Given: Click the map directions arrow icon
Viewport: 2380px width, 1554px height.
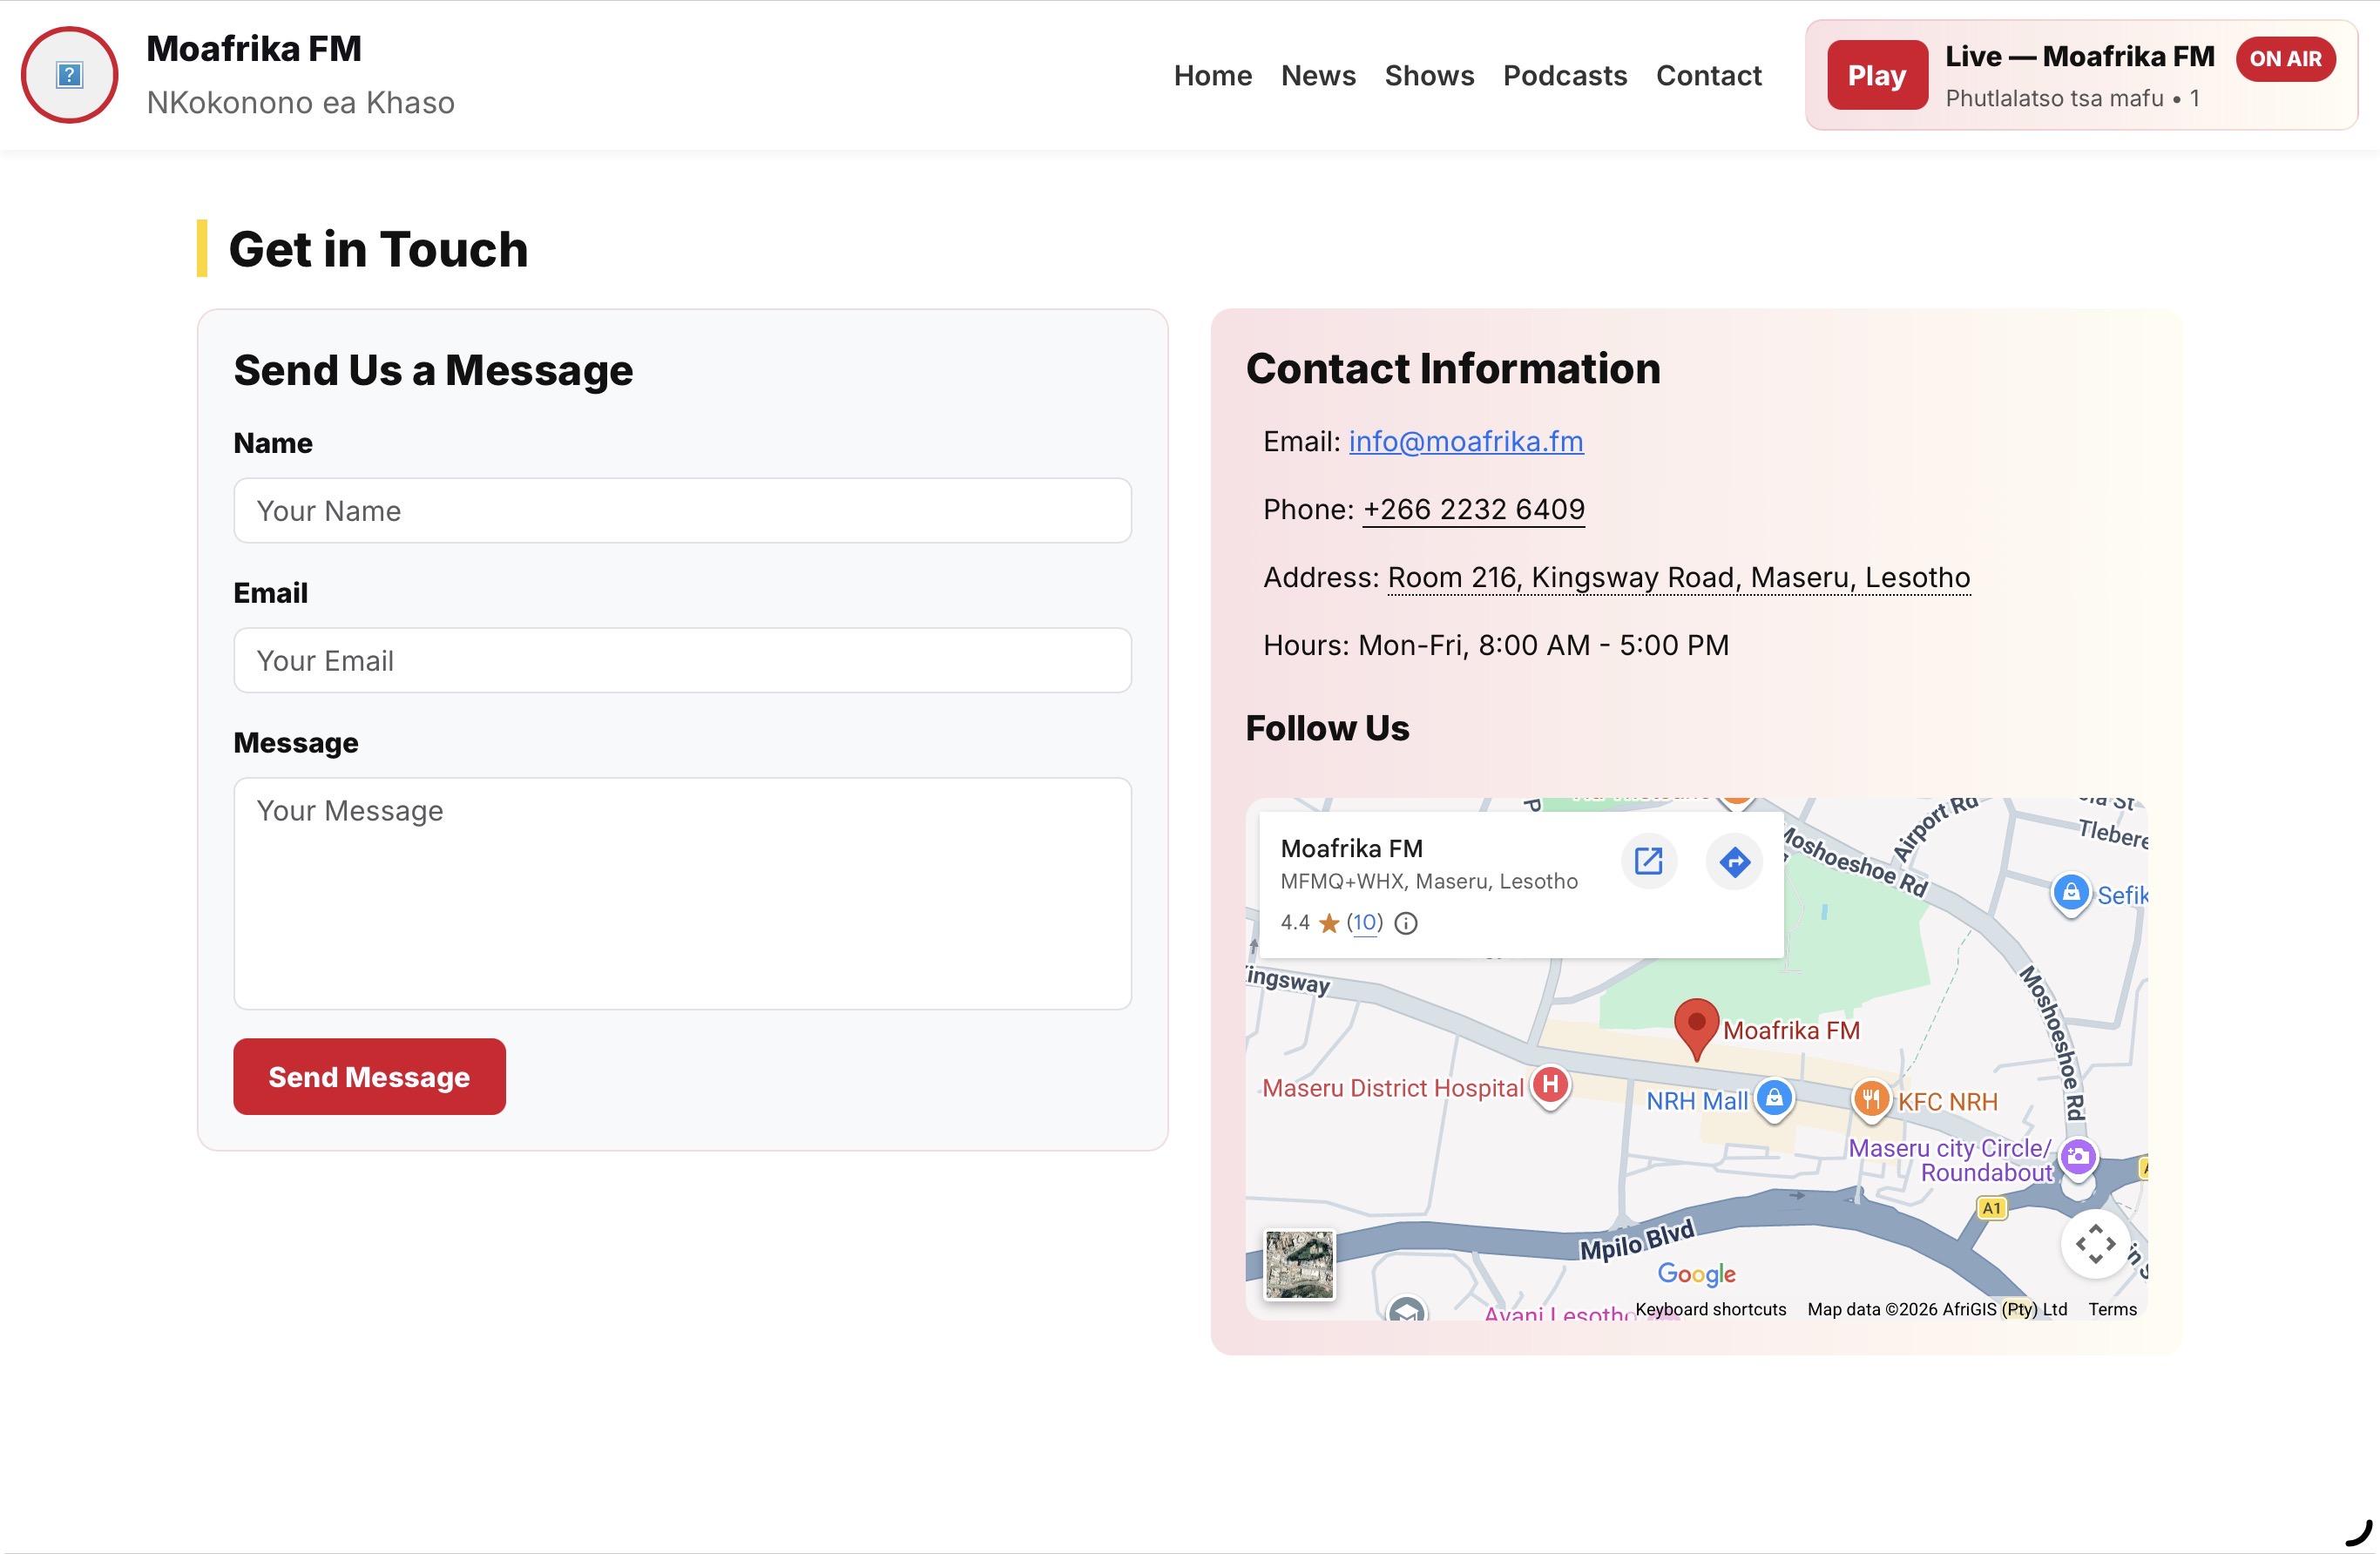Looking at the screenshot, I should pyautogui.click(x=1735, y=861).
